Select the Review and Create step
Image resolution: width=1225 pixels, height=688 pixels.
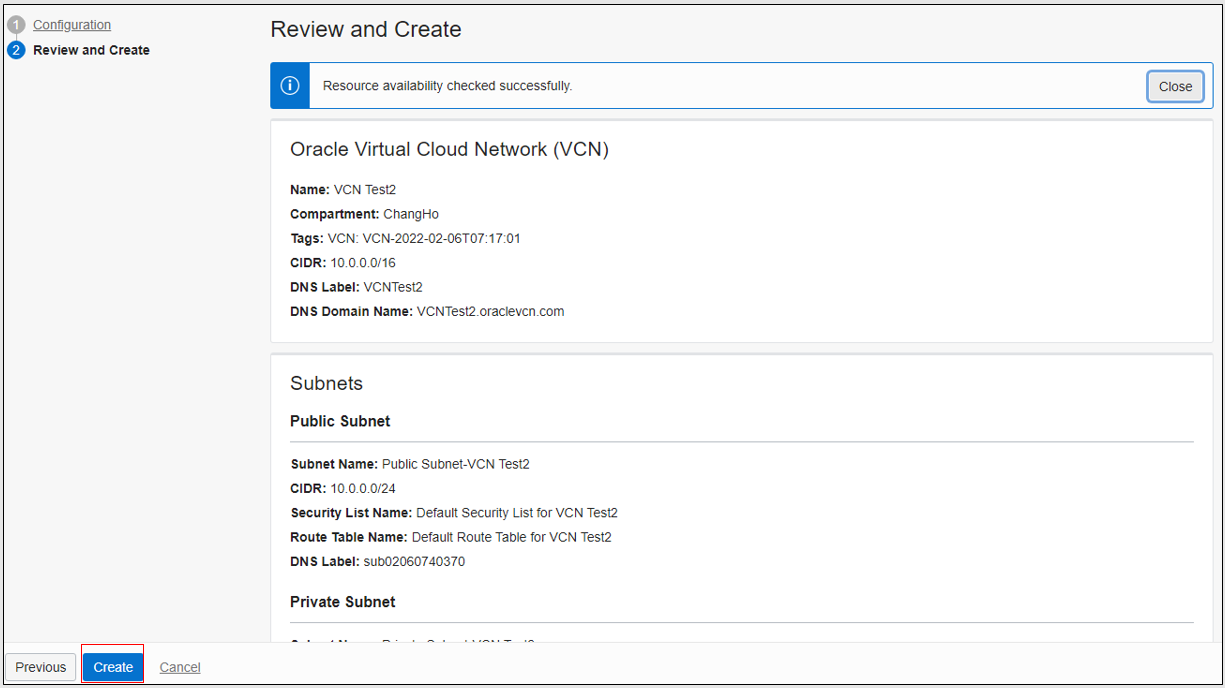91,50
